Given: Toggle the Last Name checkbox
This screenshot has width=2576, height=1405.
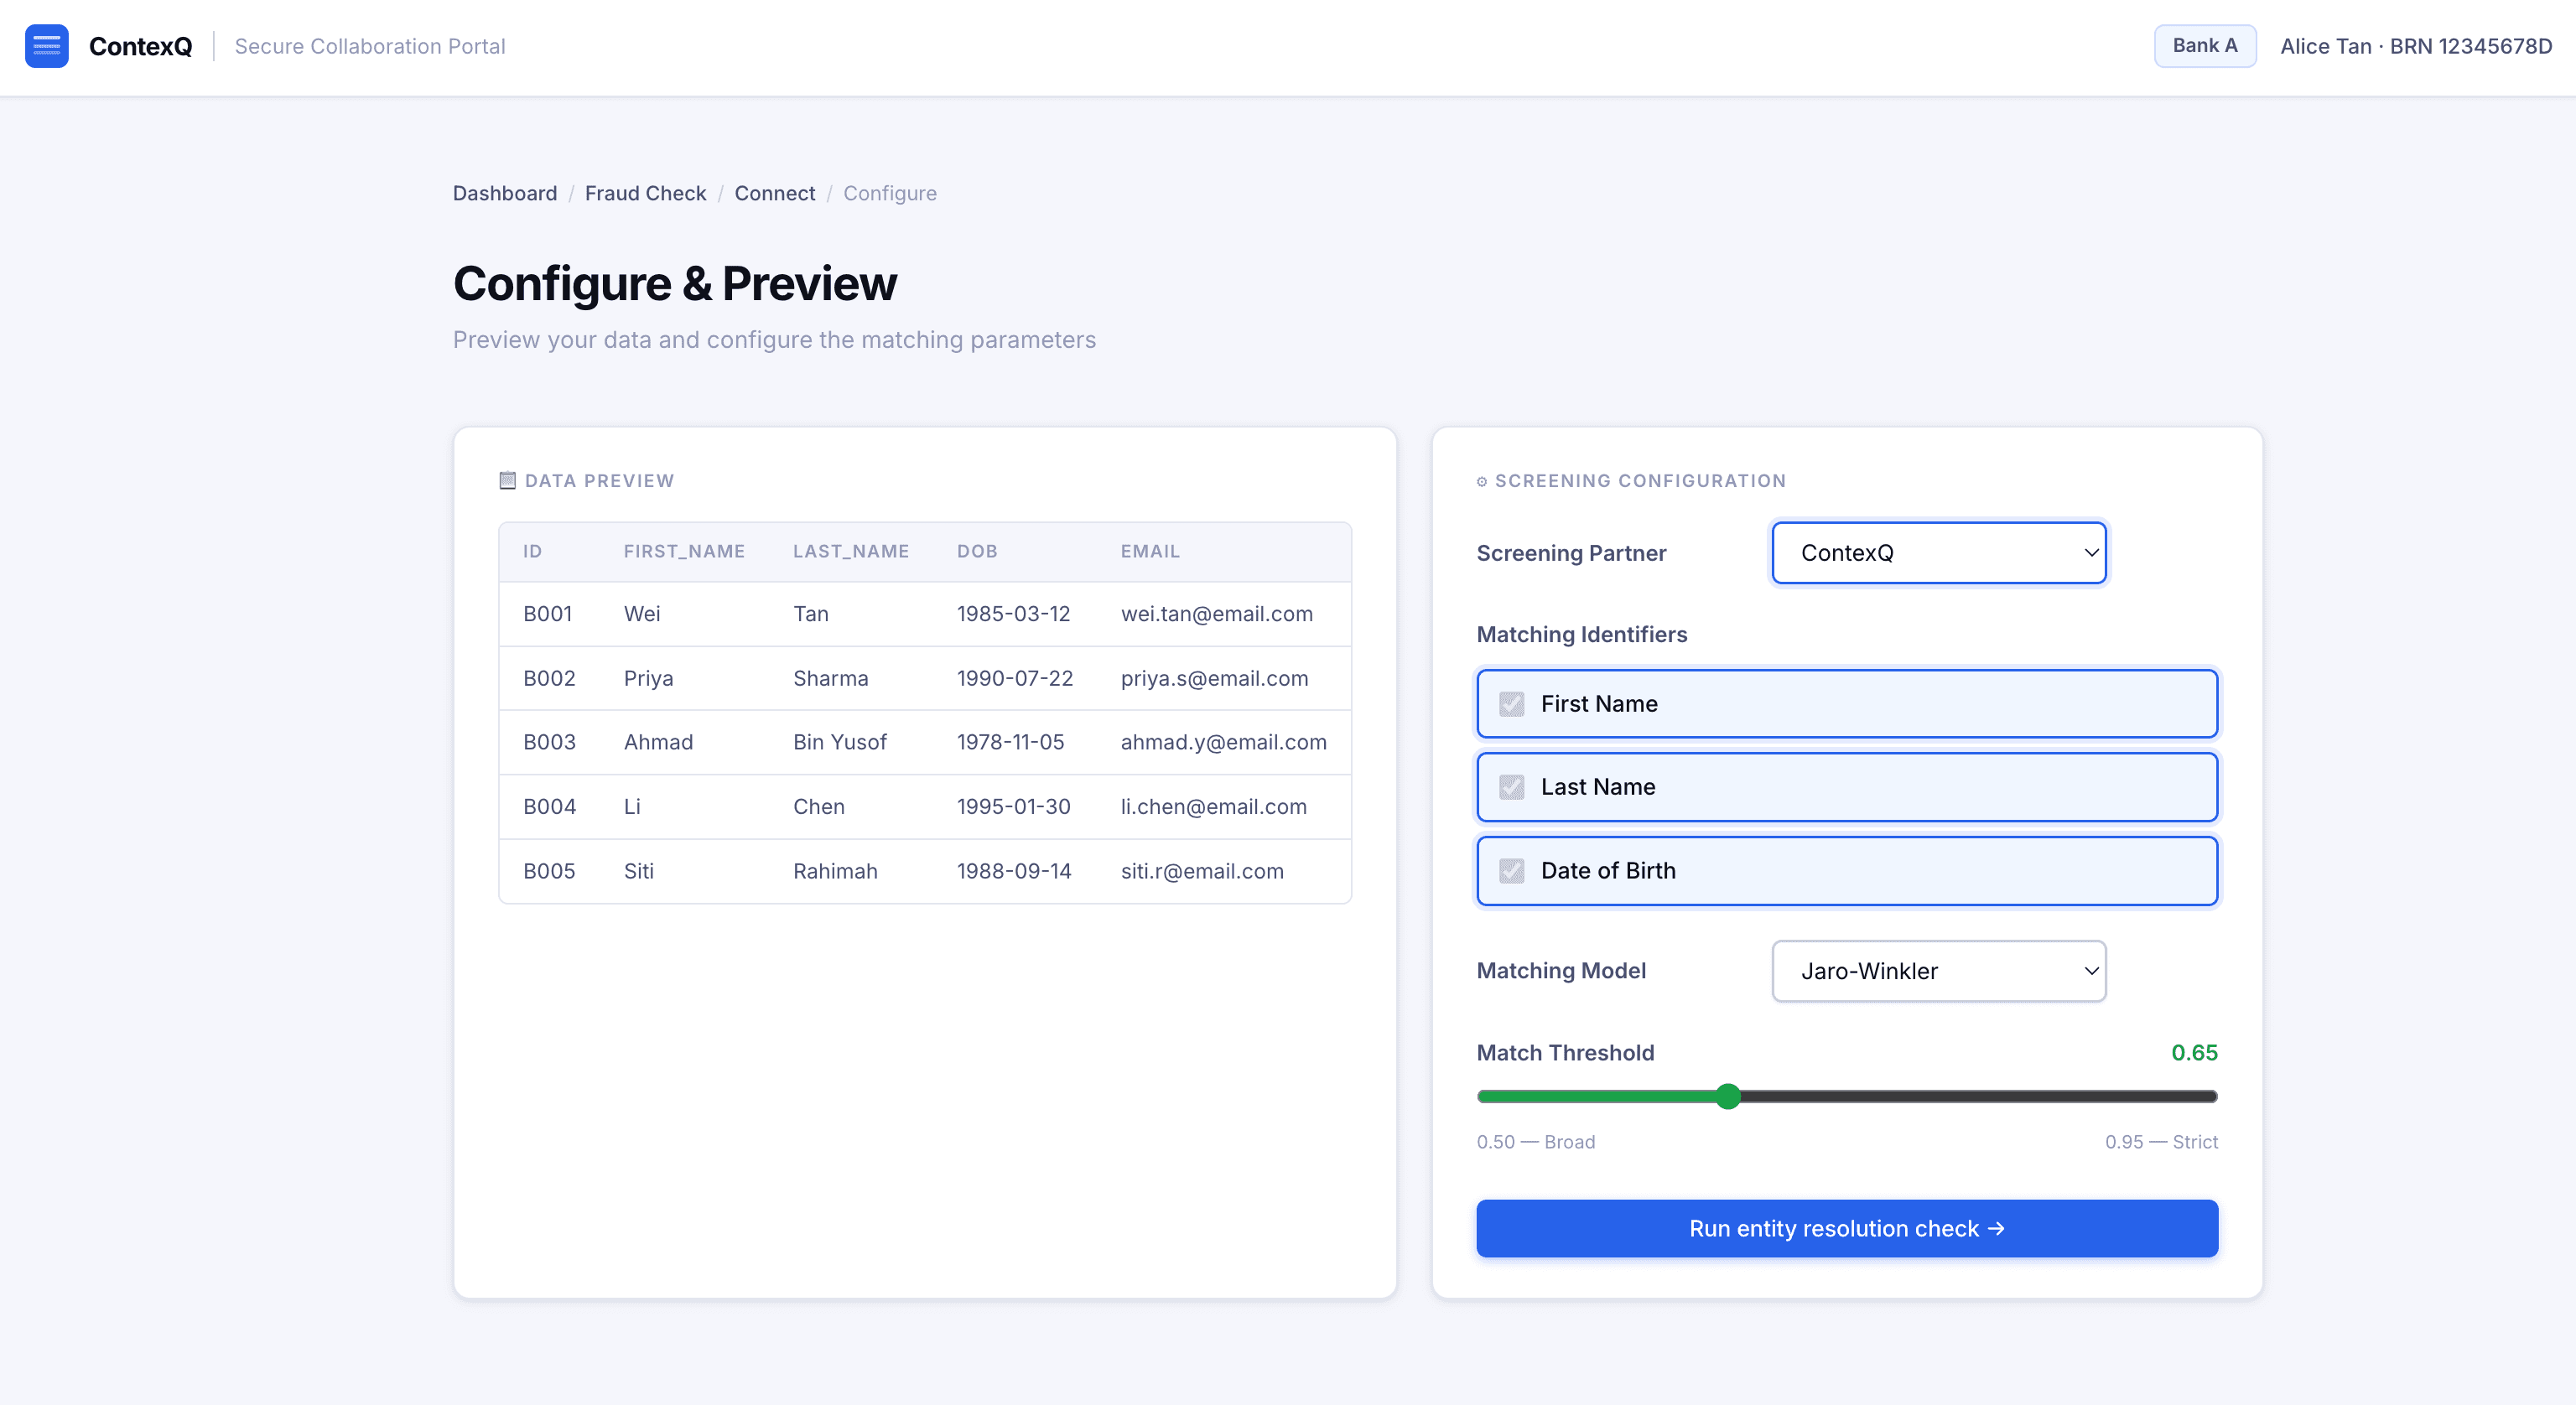Looking at the screenshot, I should [1512, 787].
